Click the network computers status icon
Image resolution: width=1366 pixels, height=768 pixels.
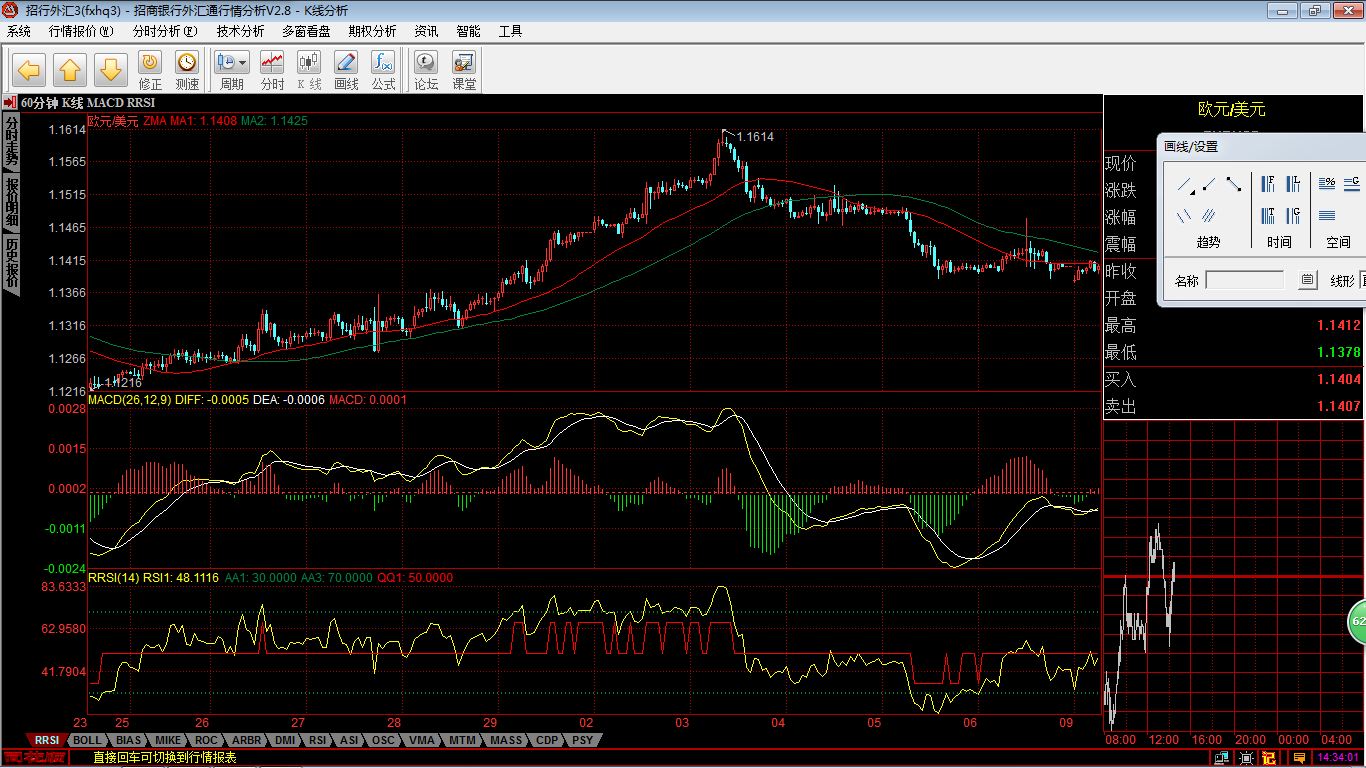click(1221, 758)
